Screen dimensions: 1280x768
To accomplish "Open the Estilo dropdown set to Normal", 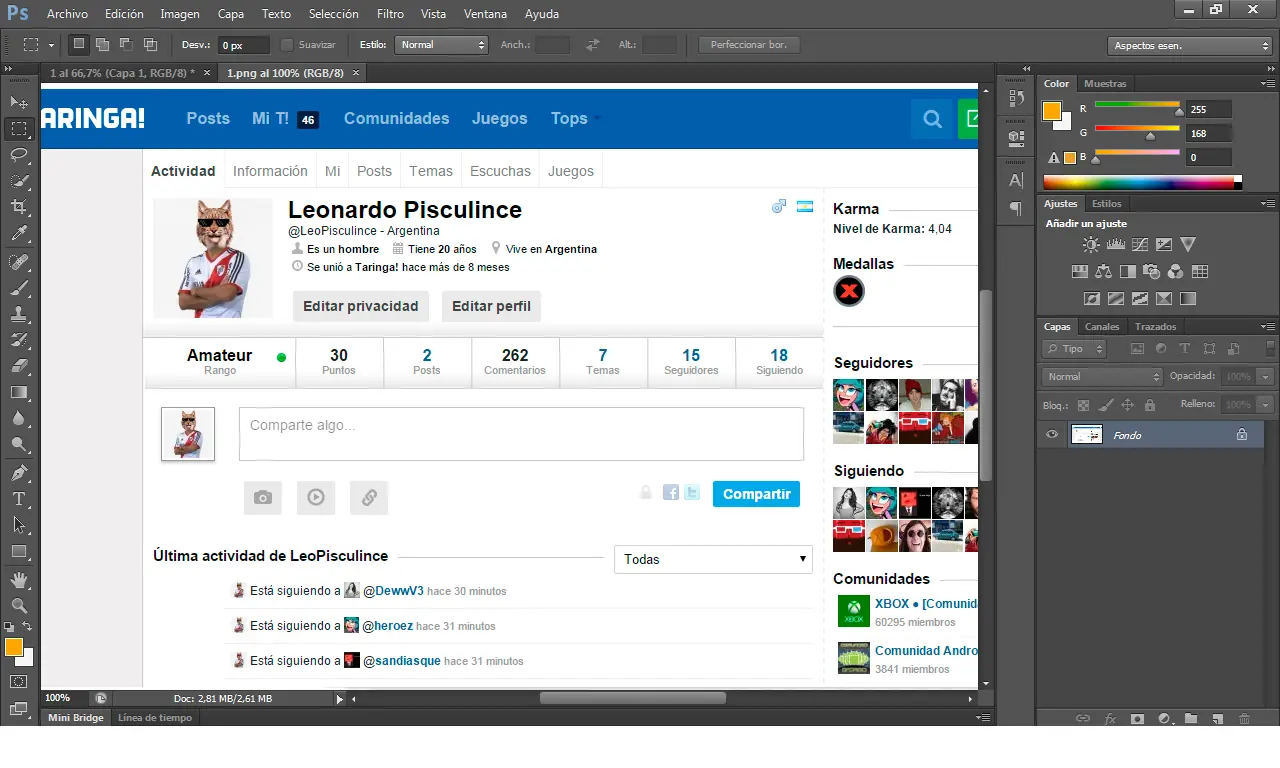I will pyautogui.click(x=441, y=45).
